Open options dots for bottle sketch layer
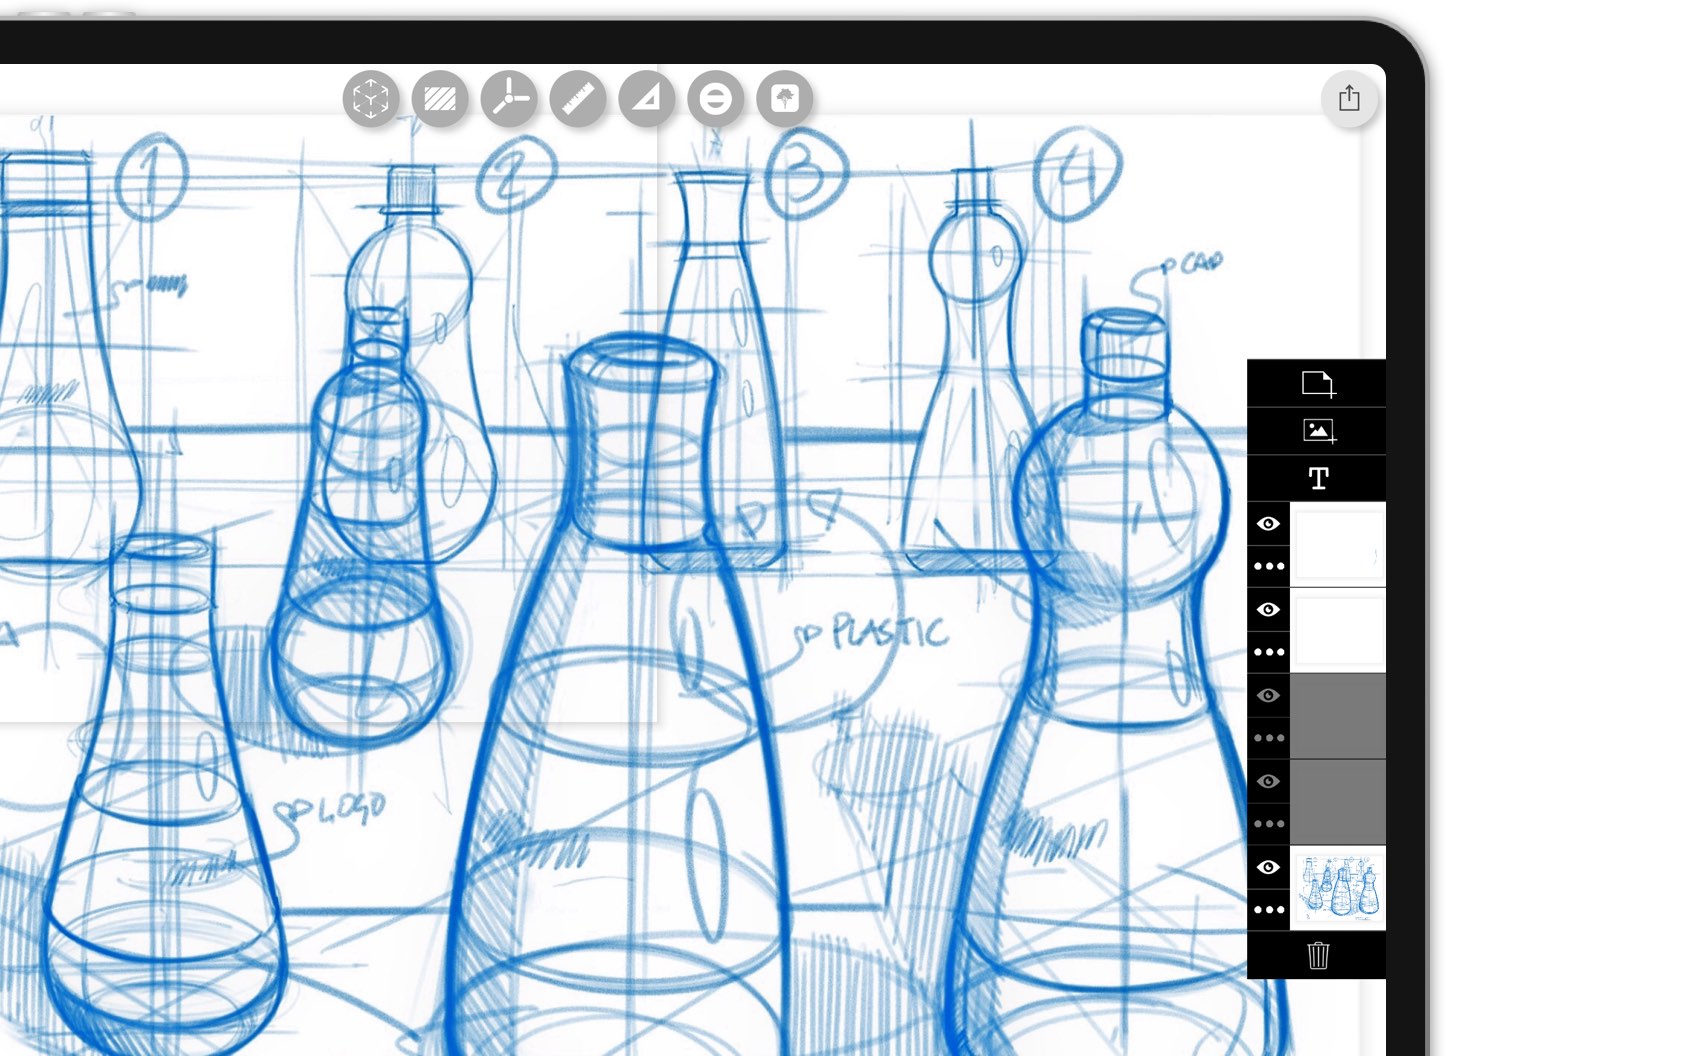Screen dimensions: 1690x1056 coord(1269,910)
